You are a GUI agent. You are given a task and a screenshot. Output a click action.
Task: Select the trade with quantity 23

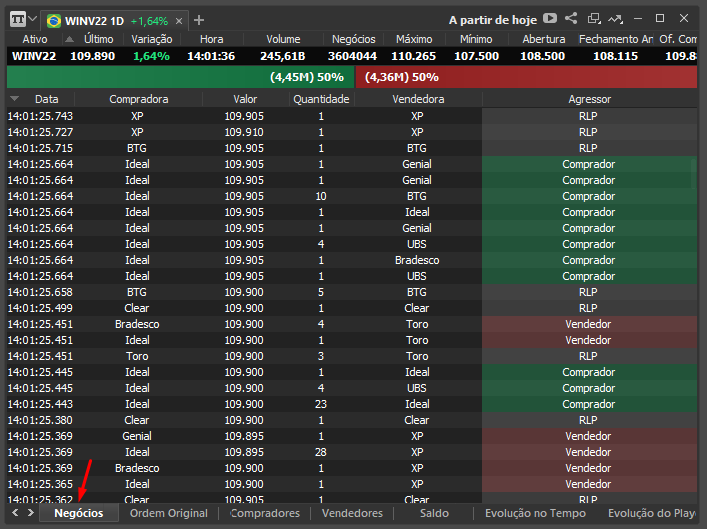(352, 404)
